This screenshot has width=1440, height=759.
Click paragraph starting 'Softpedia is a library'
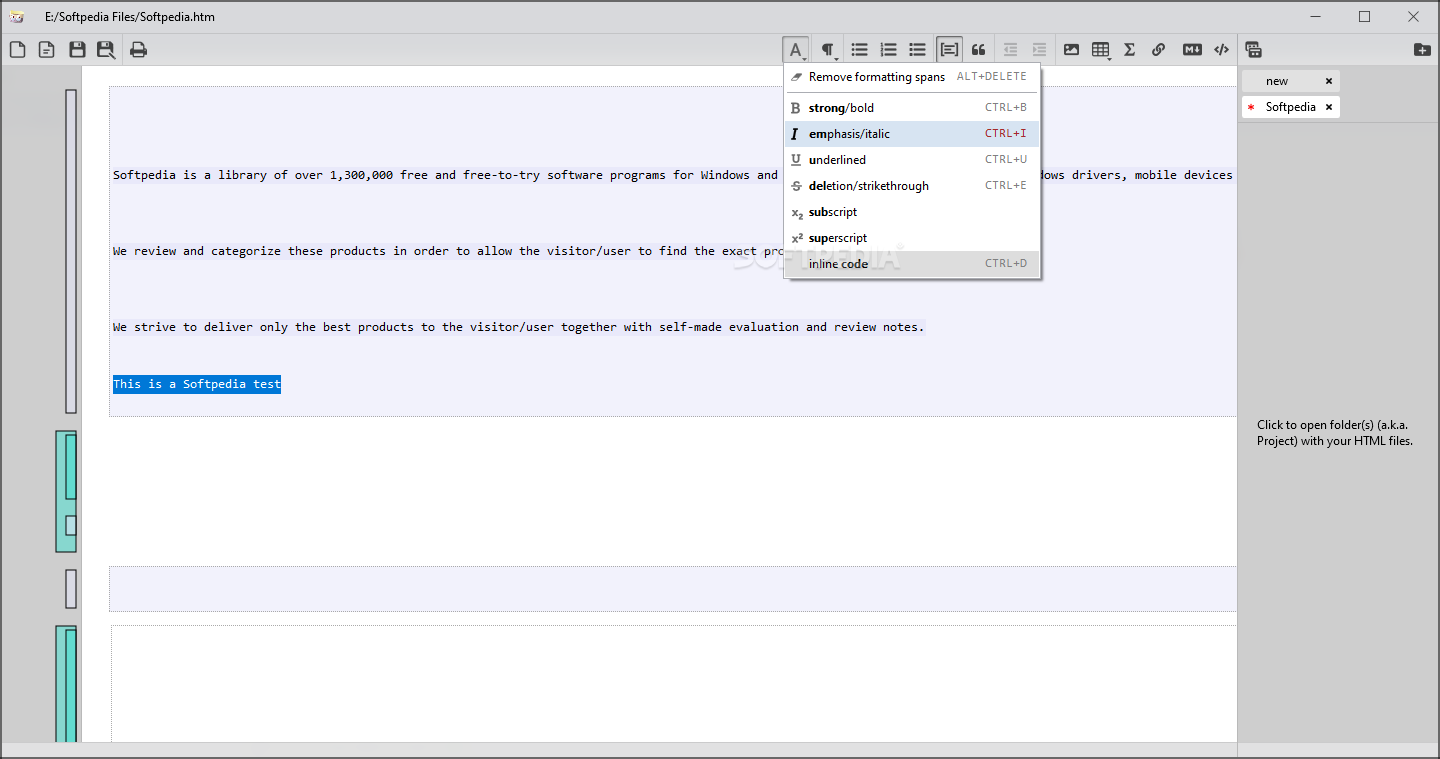tap(445, 175)
